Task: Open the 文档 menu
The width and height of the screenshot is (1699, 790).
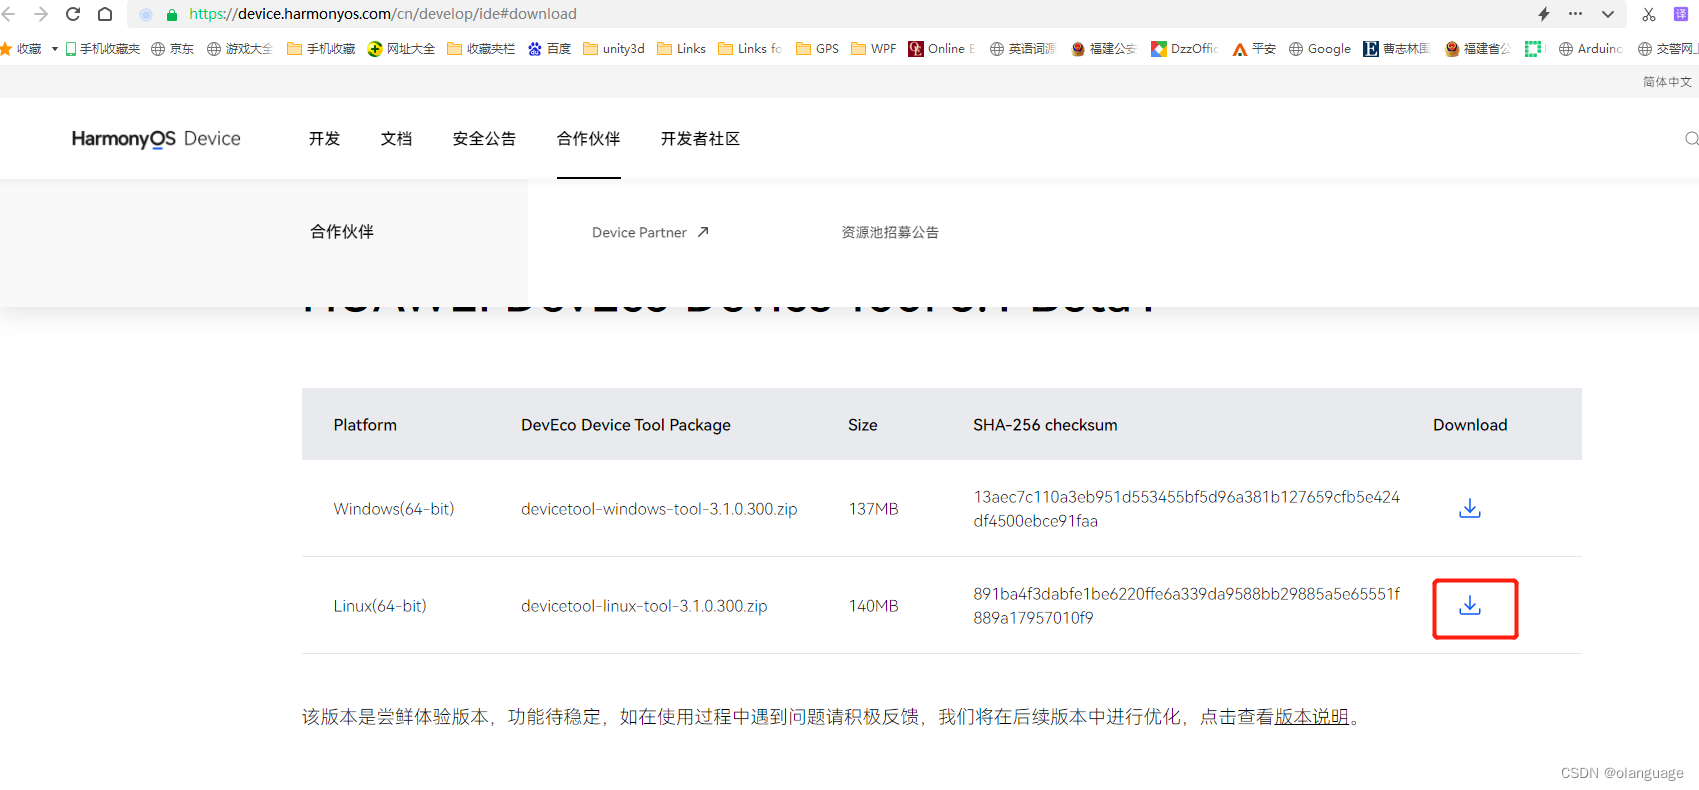Action: (x=396, y=139)
